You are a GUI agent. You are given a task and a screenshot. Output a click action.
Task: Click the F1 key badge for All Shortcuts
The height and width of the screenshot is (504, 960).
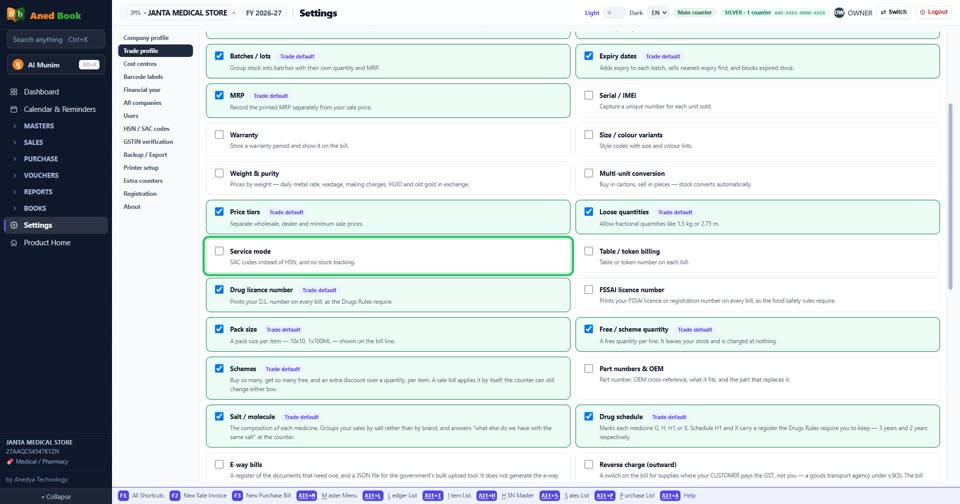pyautogui.click(x=123, y=495)
